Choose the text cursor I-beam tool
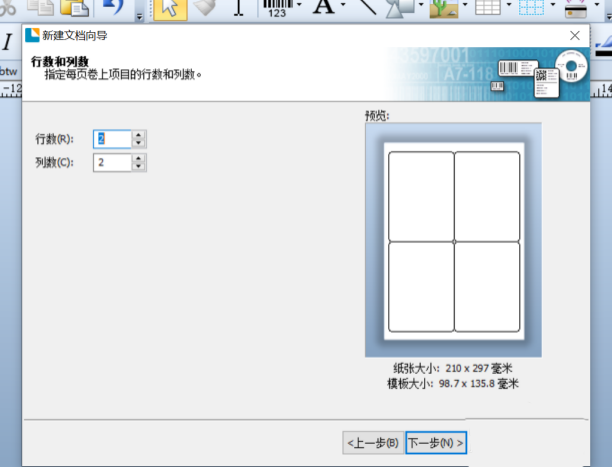This screenshot has width=612, height=467. pos(238,8)
